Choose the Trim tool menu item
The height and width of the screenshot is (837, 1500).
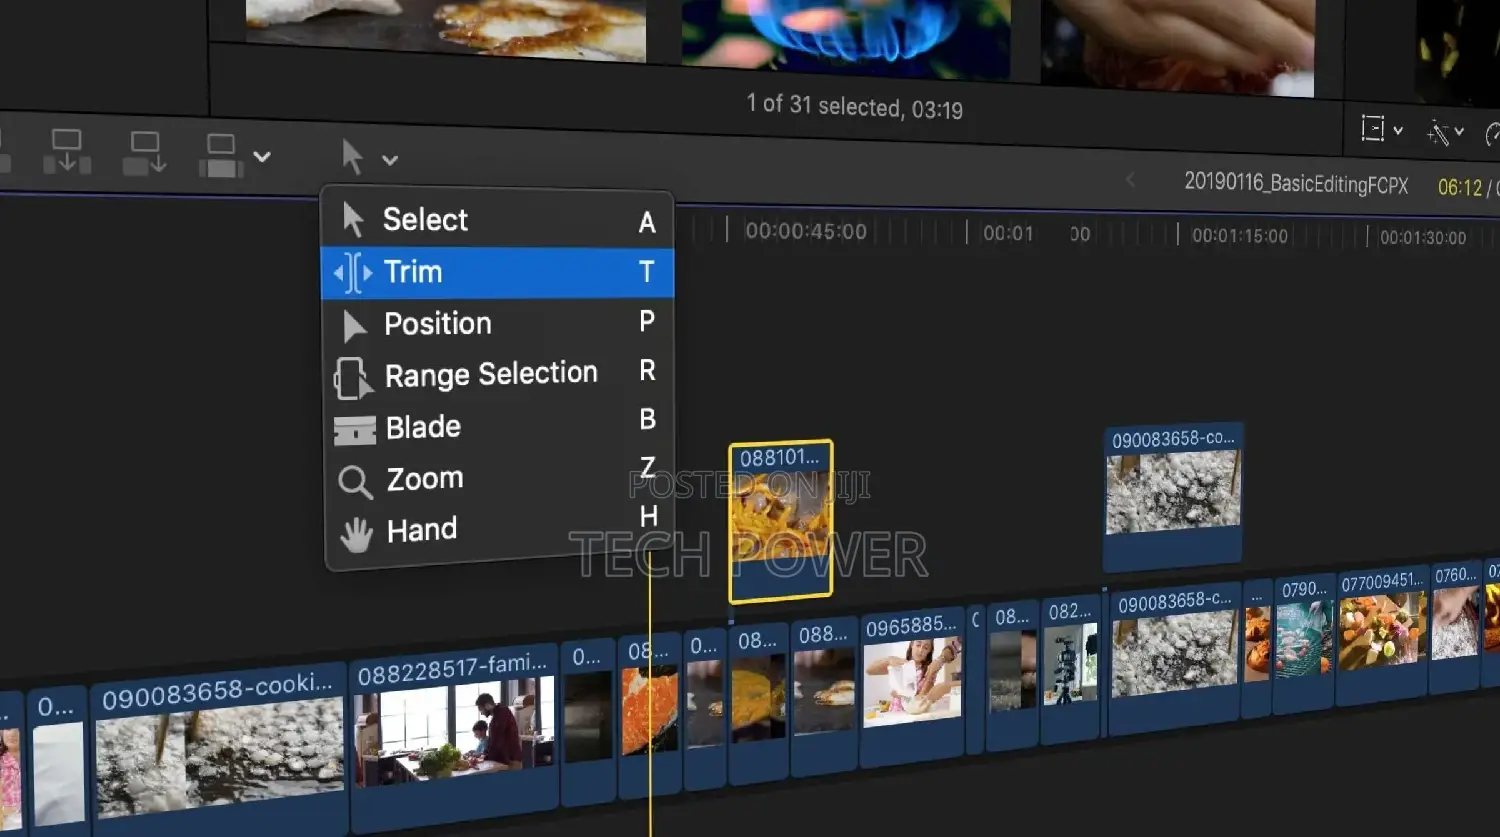click(x=497, y=272)
